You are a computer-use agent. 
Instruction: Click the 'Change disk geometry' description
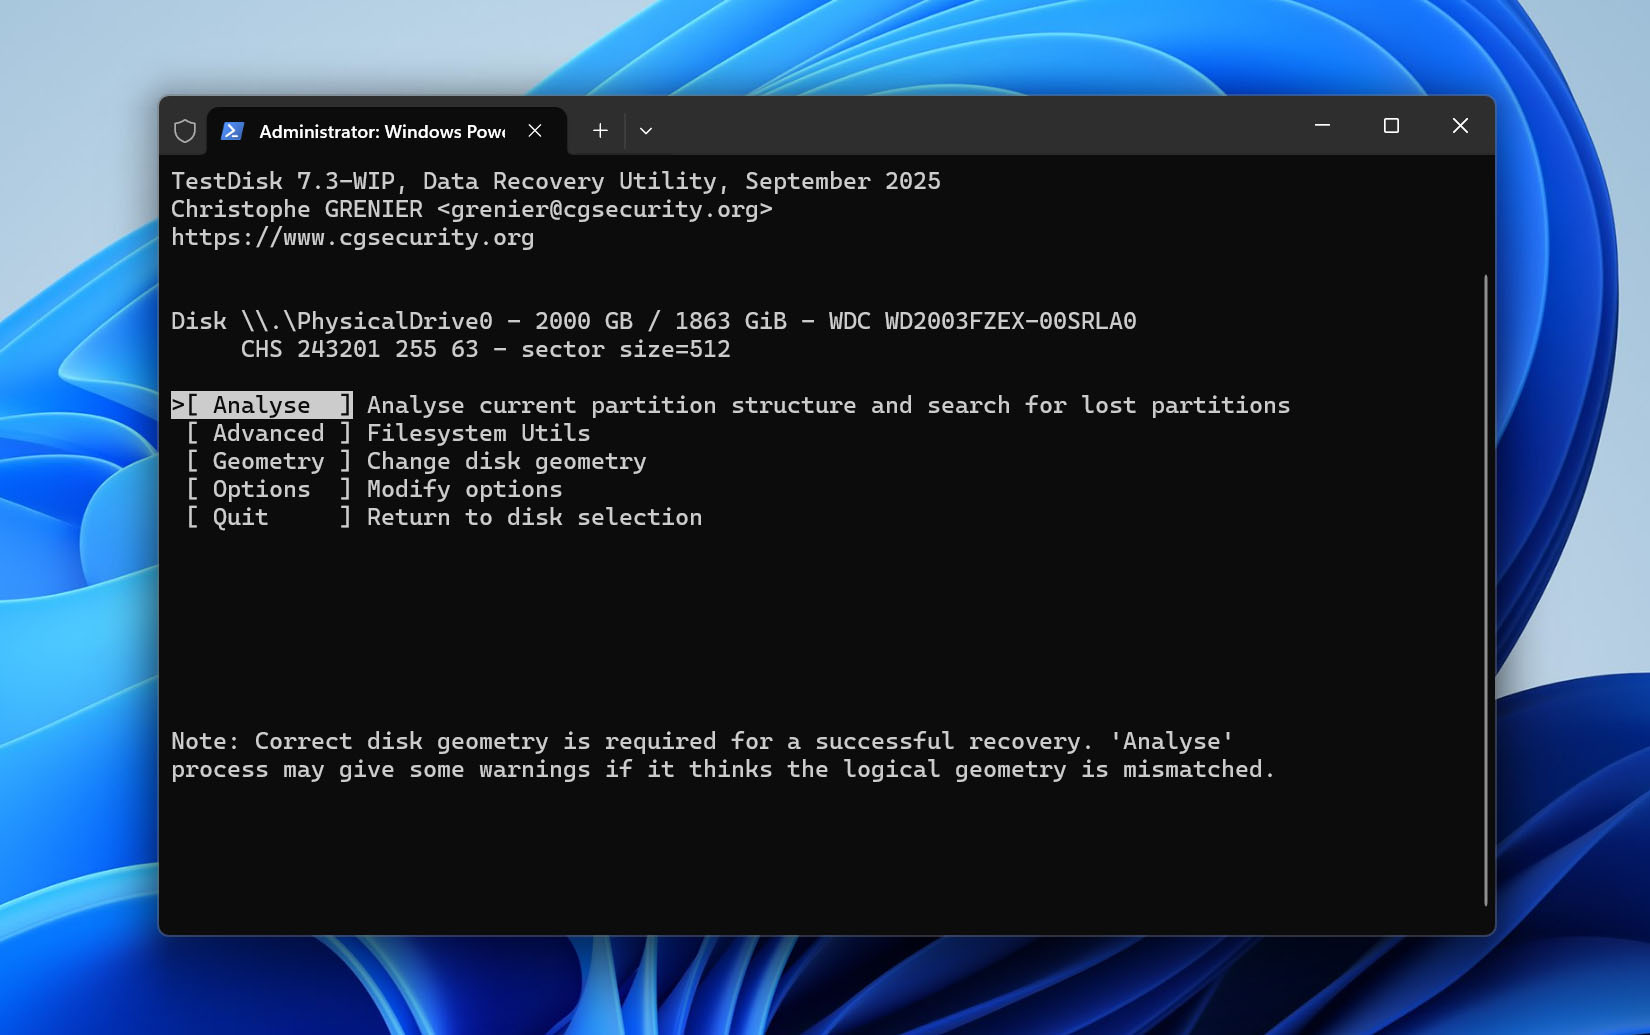click(506, 461)
